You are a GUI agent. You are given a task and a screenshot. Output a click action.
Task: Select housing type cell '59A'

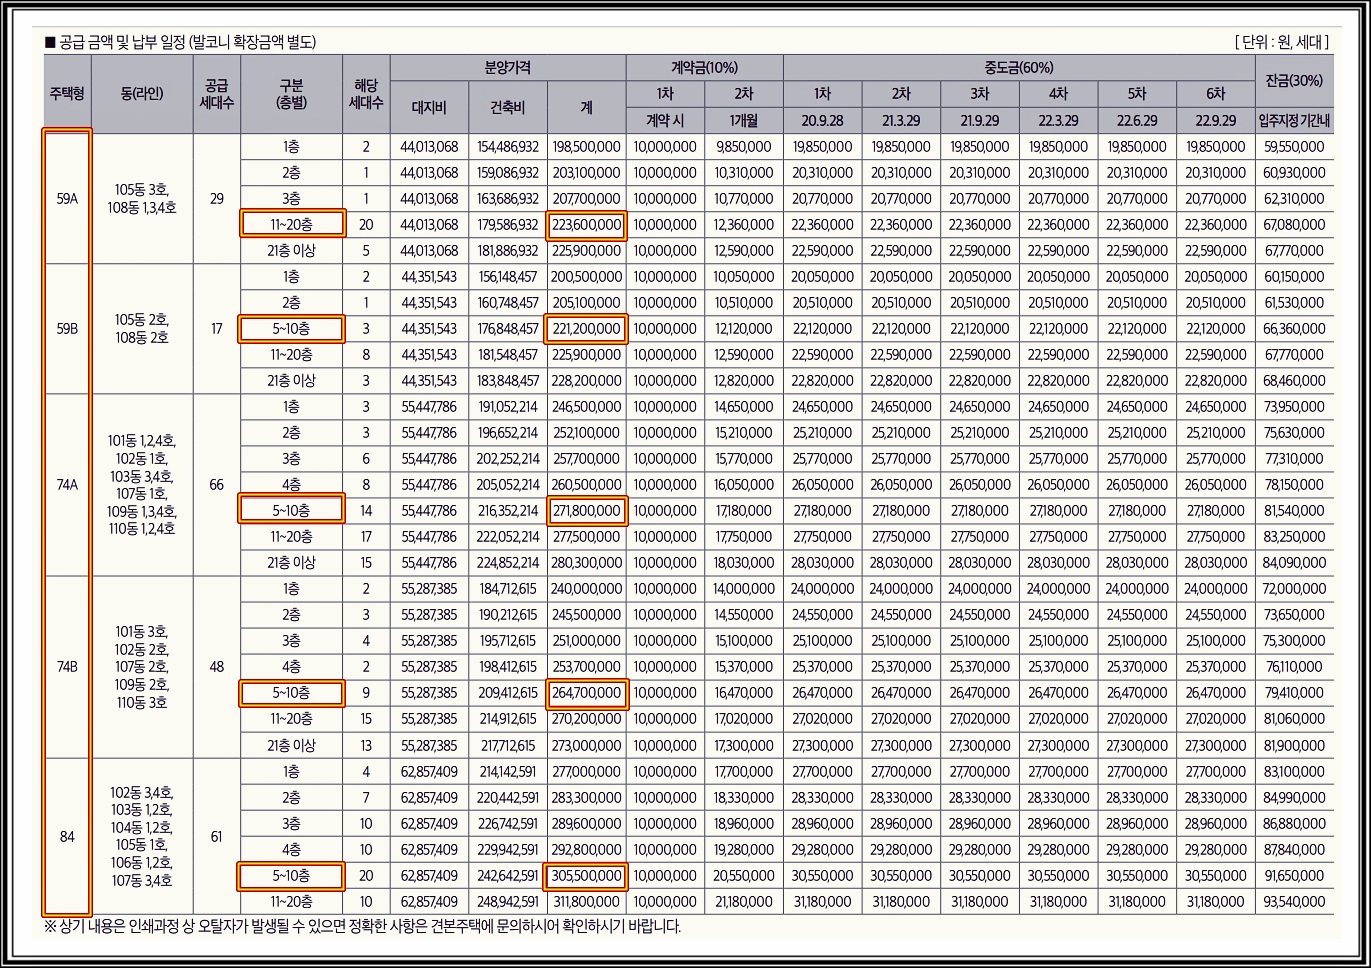tap(67, 199)
